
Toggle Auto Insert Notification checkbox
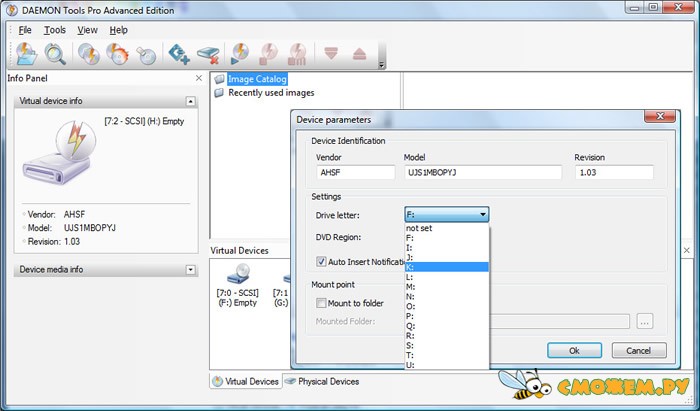pyautogui.click(x=321, y=262)
